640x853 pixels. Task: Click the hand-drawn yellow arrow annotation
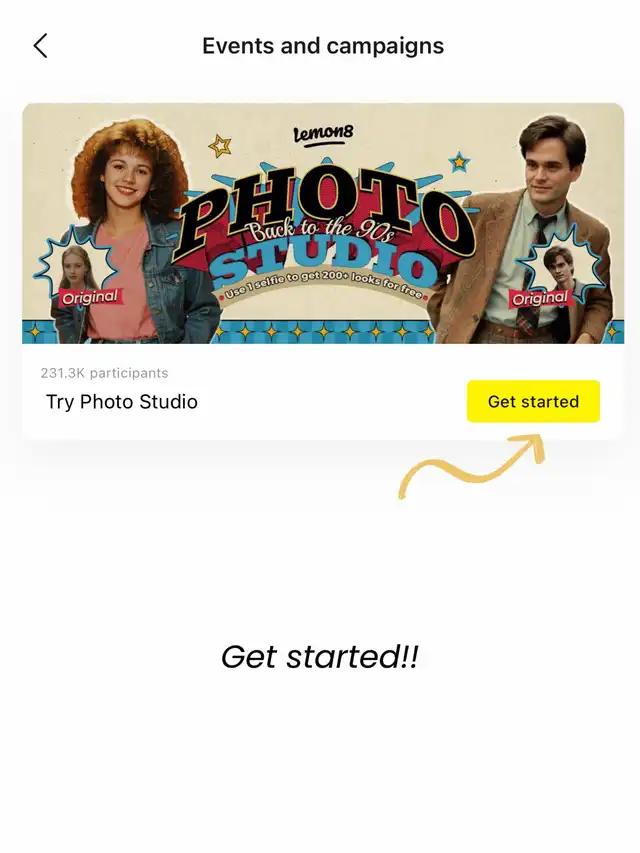pyautogui.click(x=471, y=465)
